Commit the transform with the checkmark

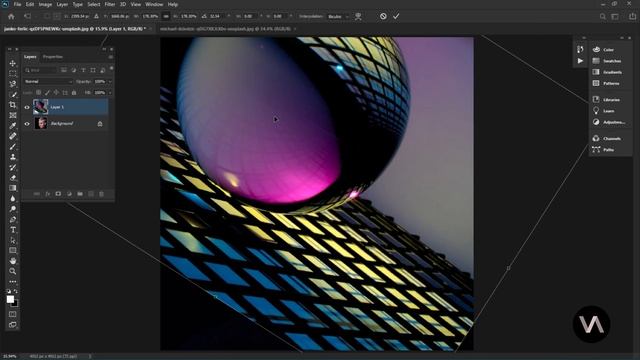point(396,16)
